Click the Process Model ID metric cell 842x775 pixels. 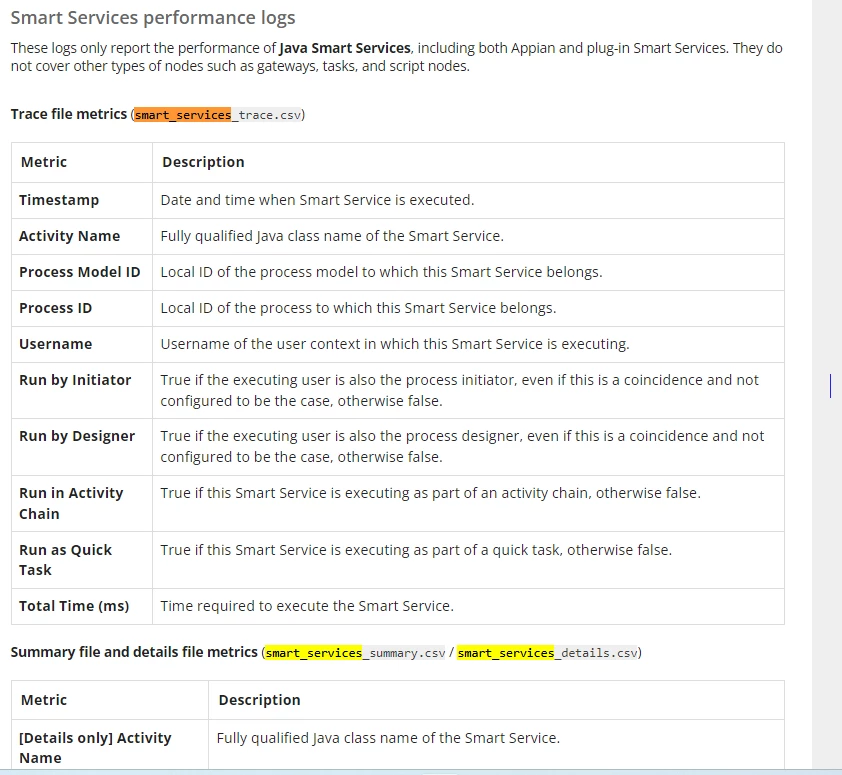(x=82, y=272)
